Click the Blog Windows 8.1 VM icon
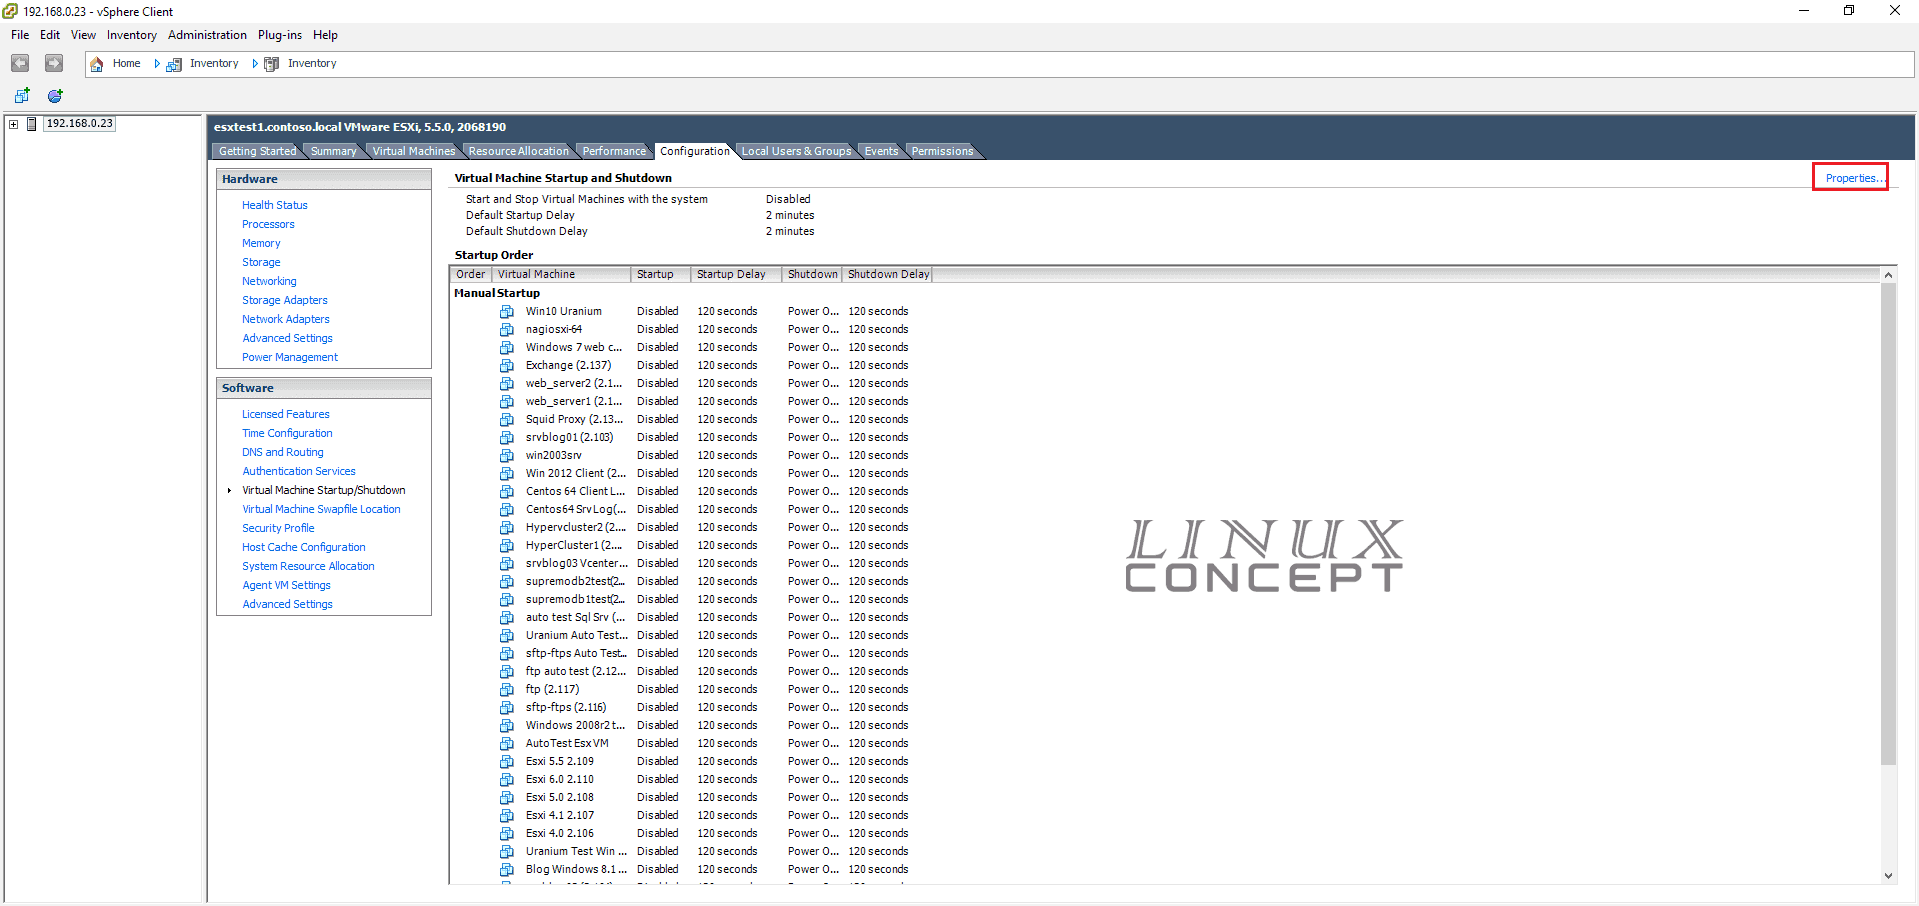Screen dimensions: 1919x906 (x=507, y=870)
